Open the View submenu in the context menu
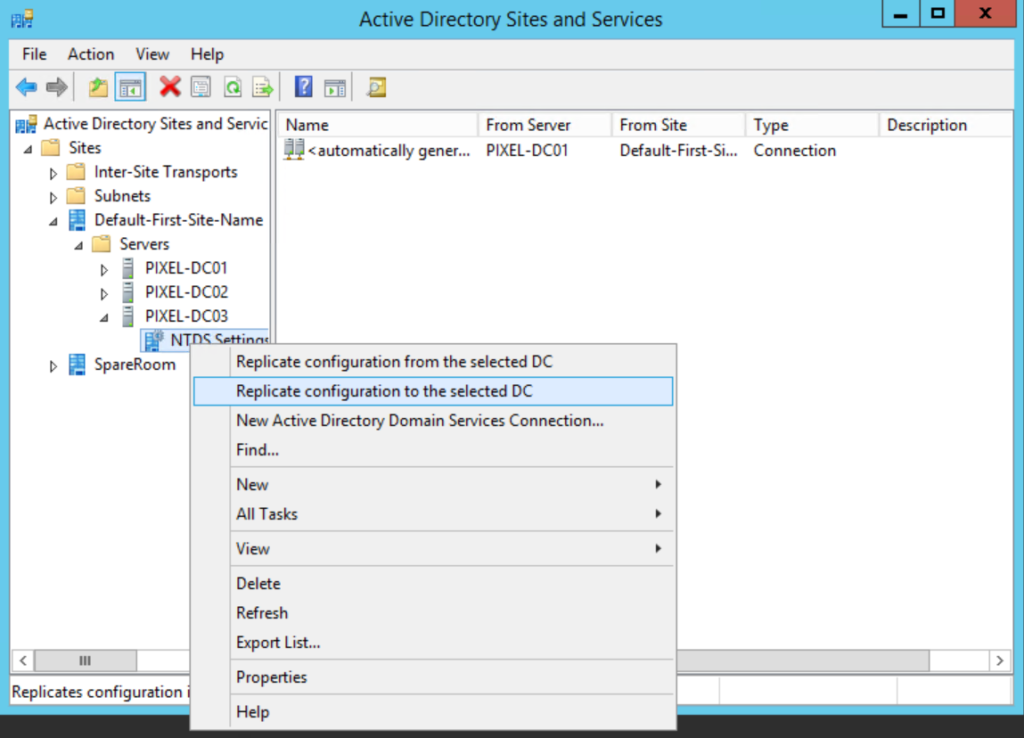1024x738 pixels. click(252, 548)
